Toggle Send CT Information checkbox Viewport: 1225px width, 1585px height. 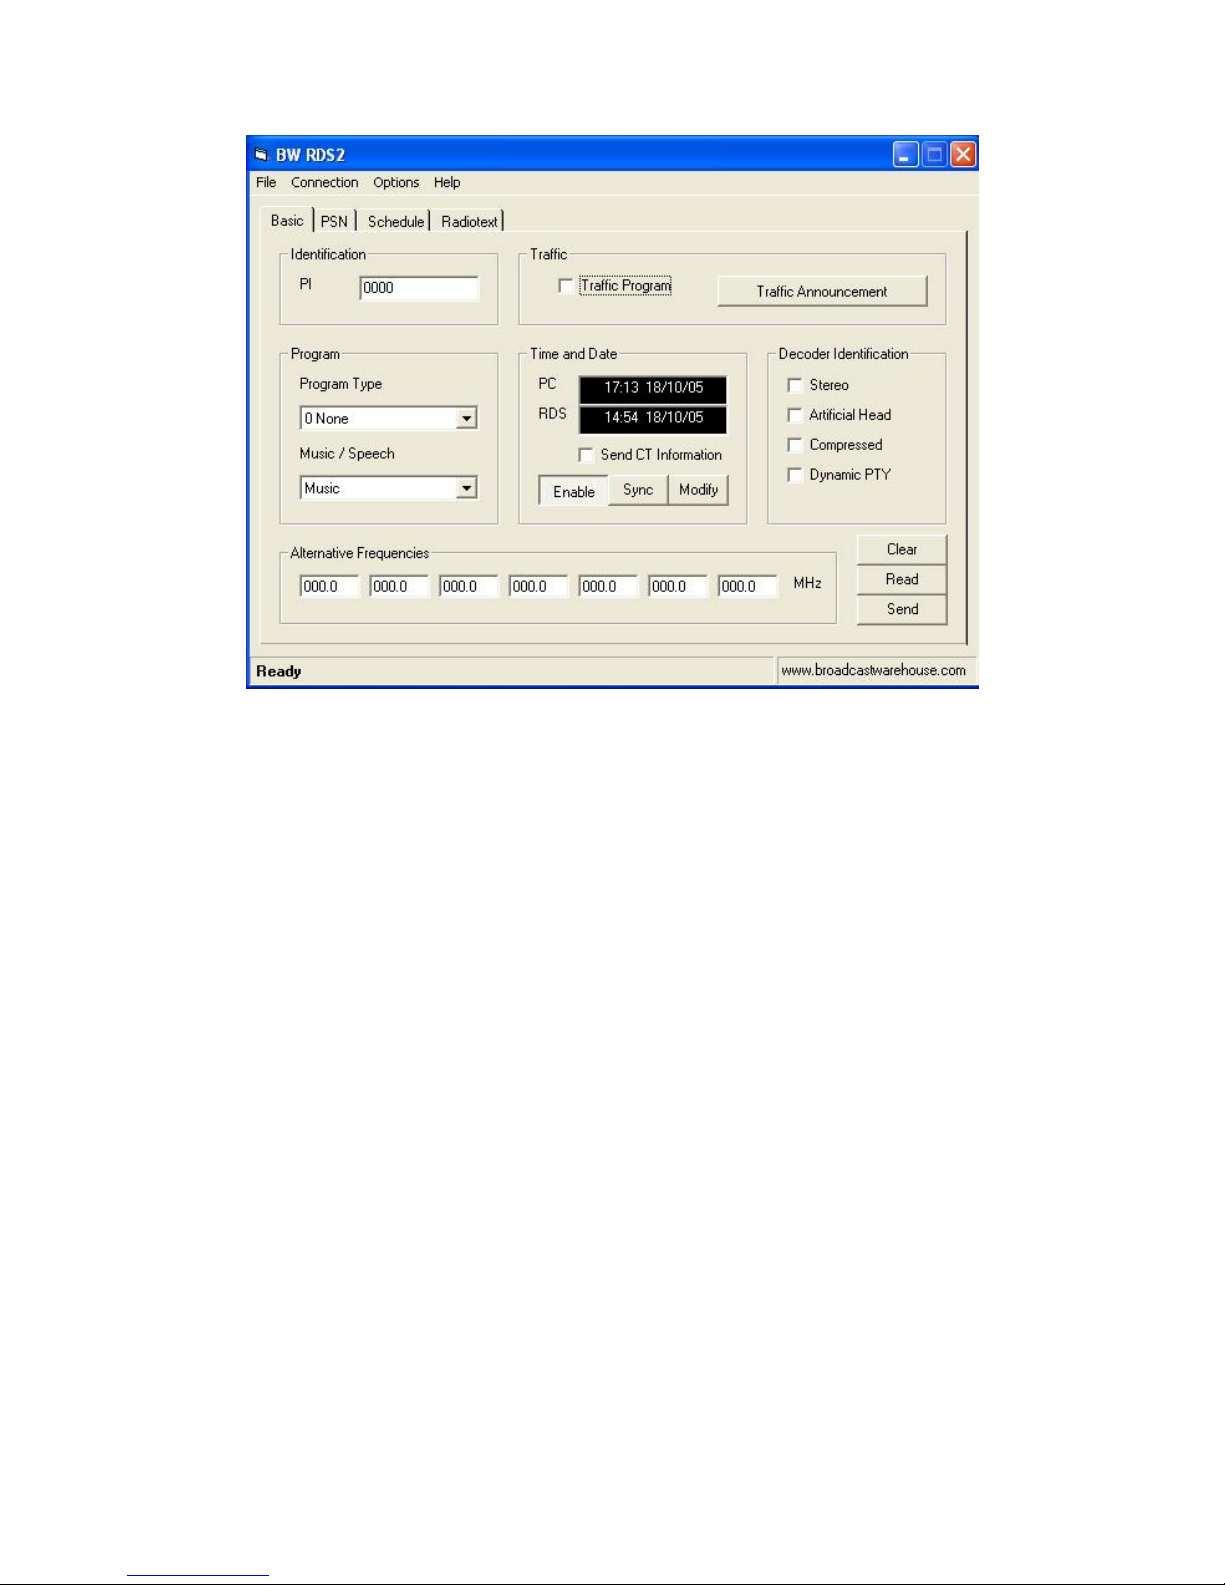(586, 455)
